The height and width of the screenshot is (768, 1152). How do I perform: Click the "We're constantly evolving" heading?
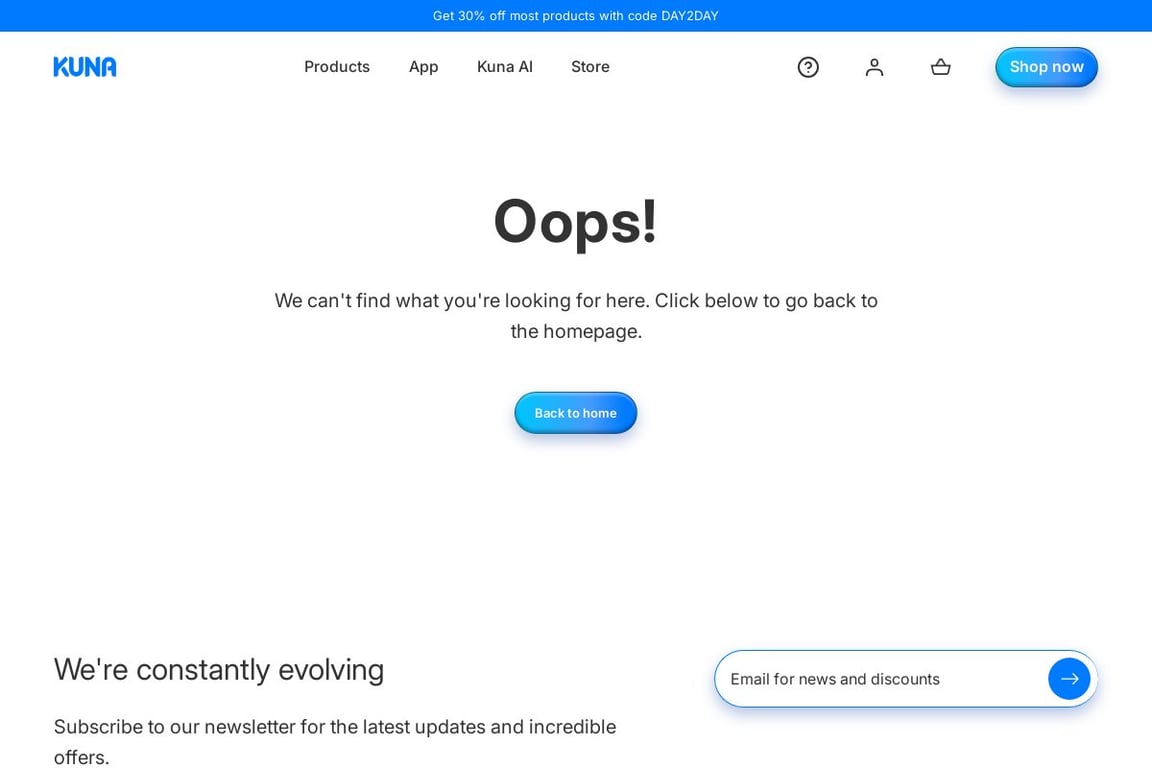219,670
